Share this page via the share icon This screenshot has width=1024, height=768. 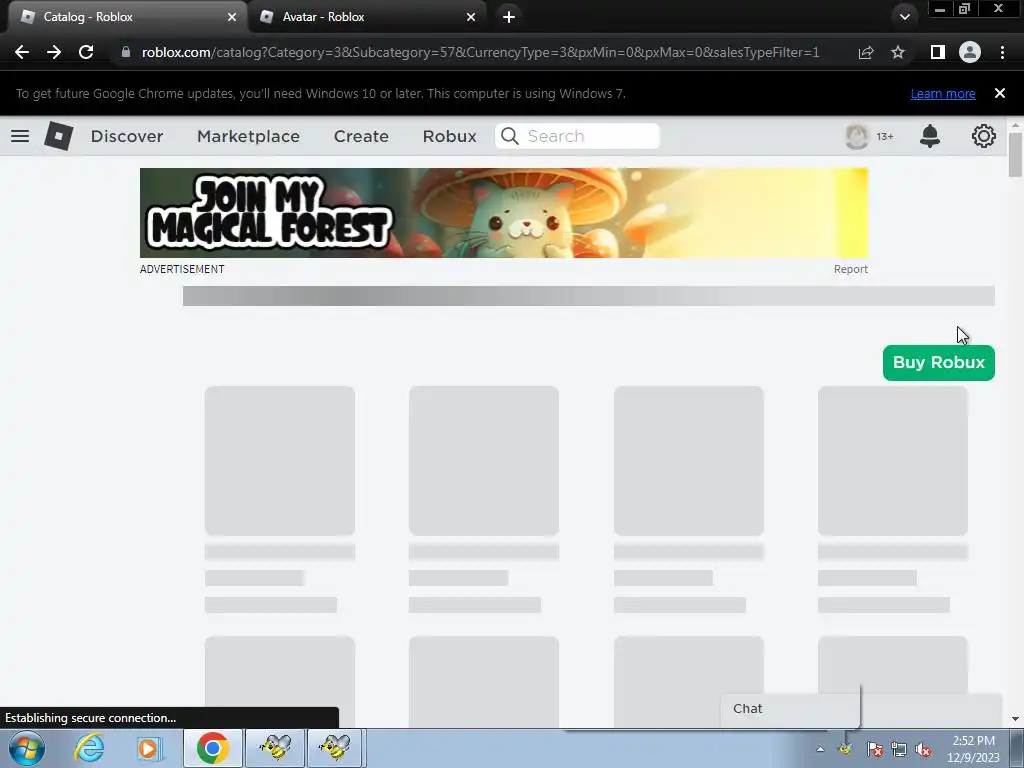pyautogui.click(x=866, y=52)
